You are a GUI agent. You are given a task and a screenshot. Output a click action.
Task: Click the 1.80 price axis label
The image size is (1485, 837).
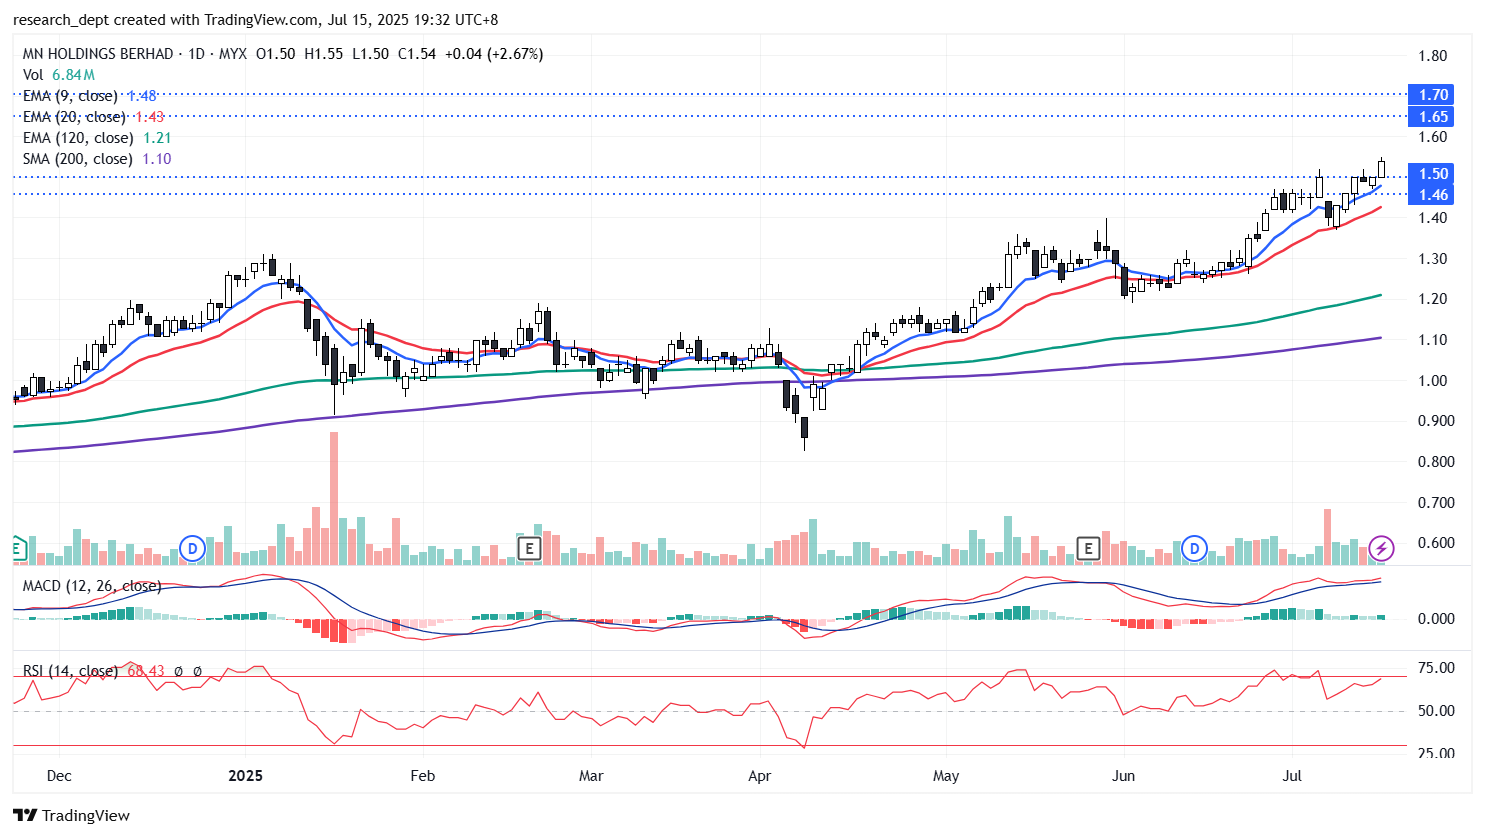coord(1433,56)
